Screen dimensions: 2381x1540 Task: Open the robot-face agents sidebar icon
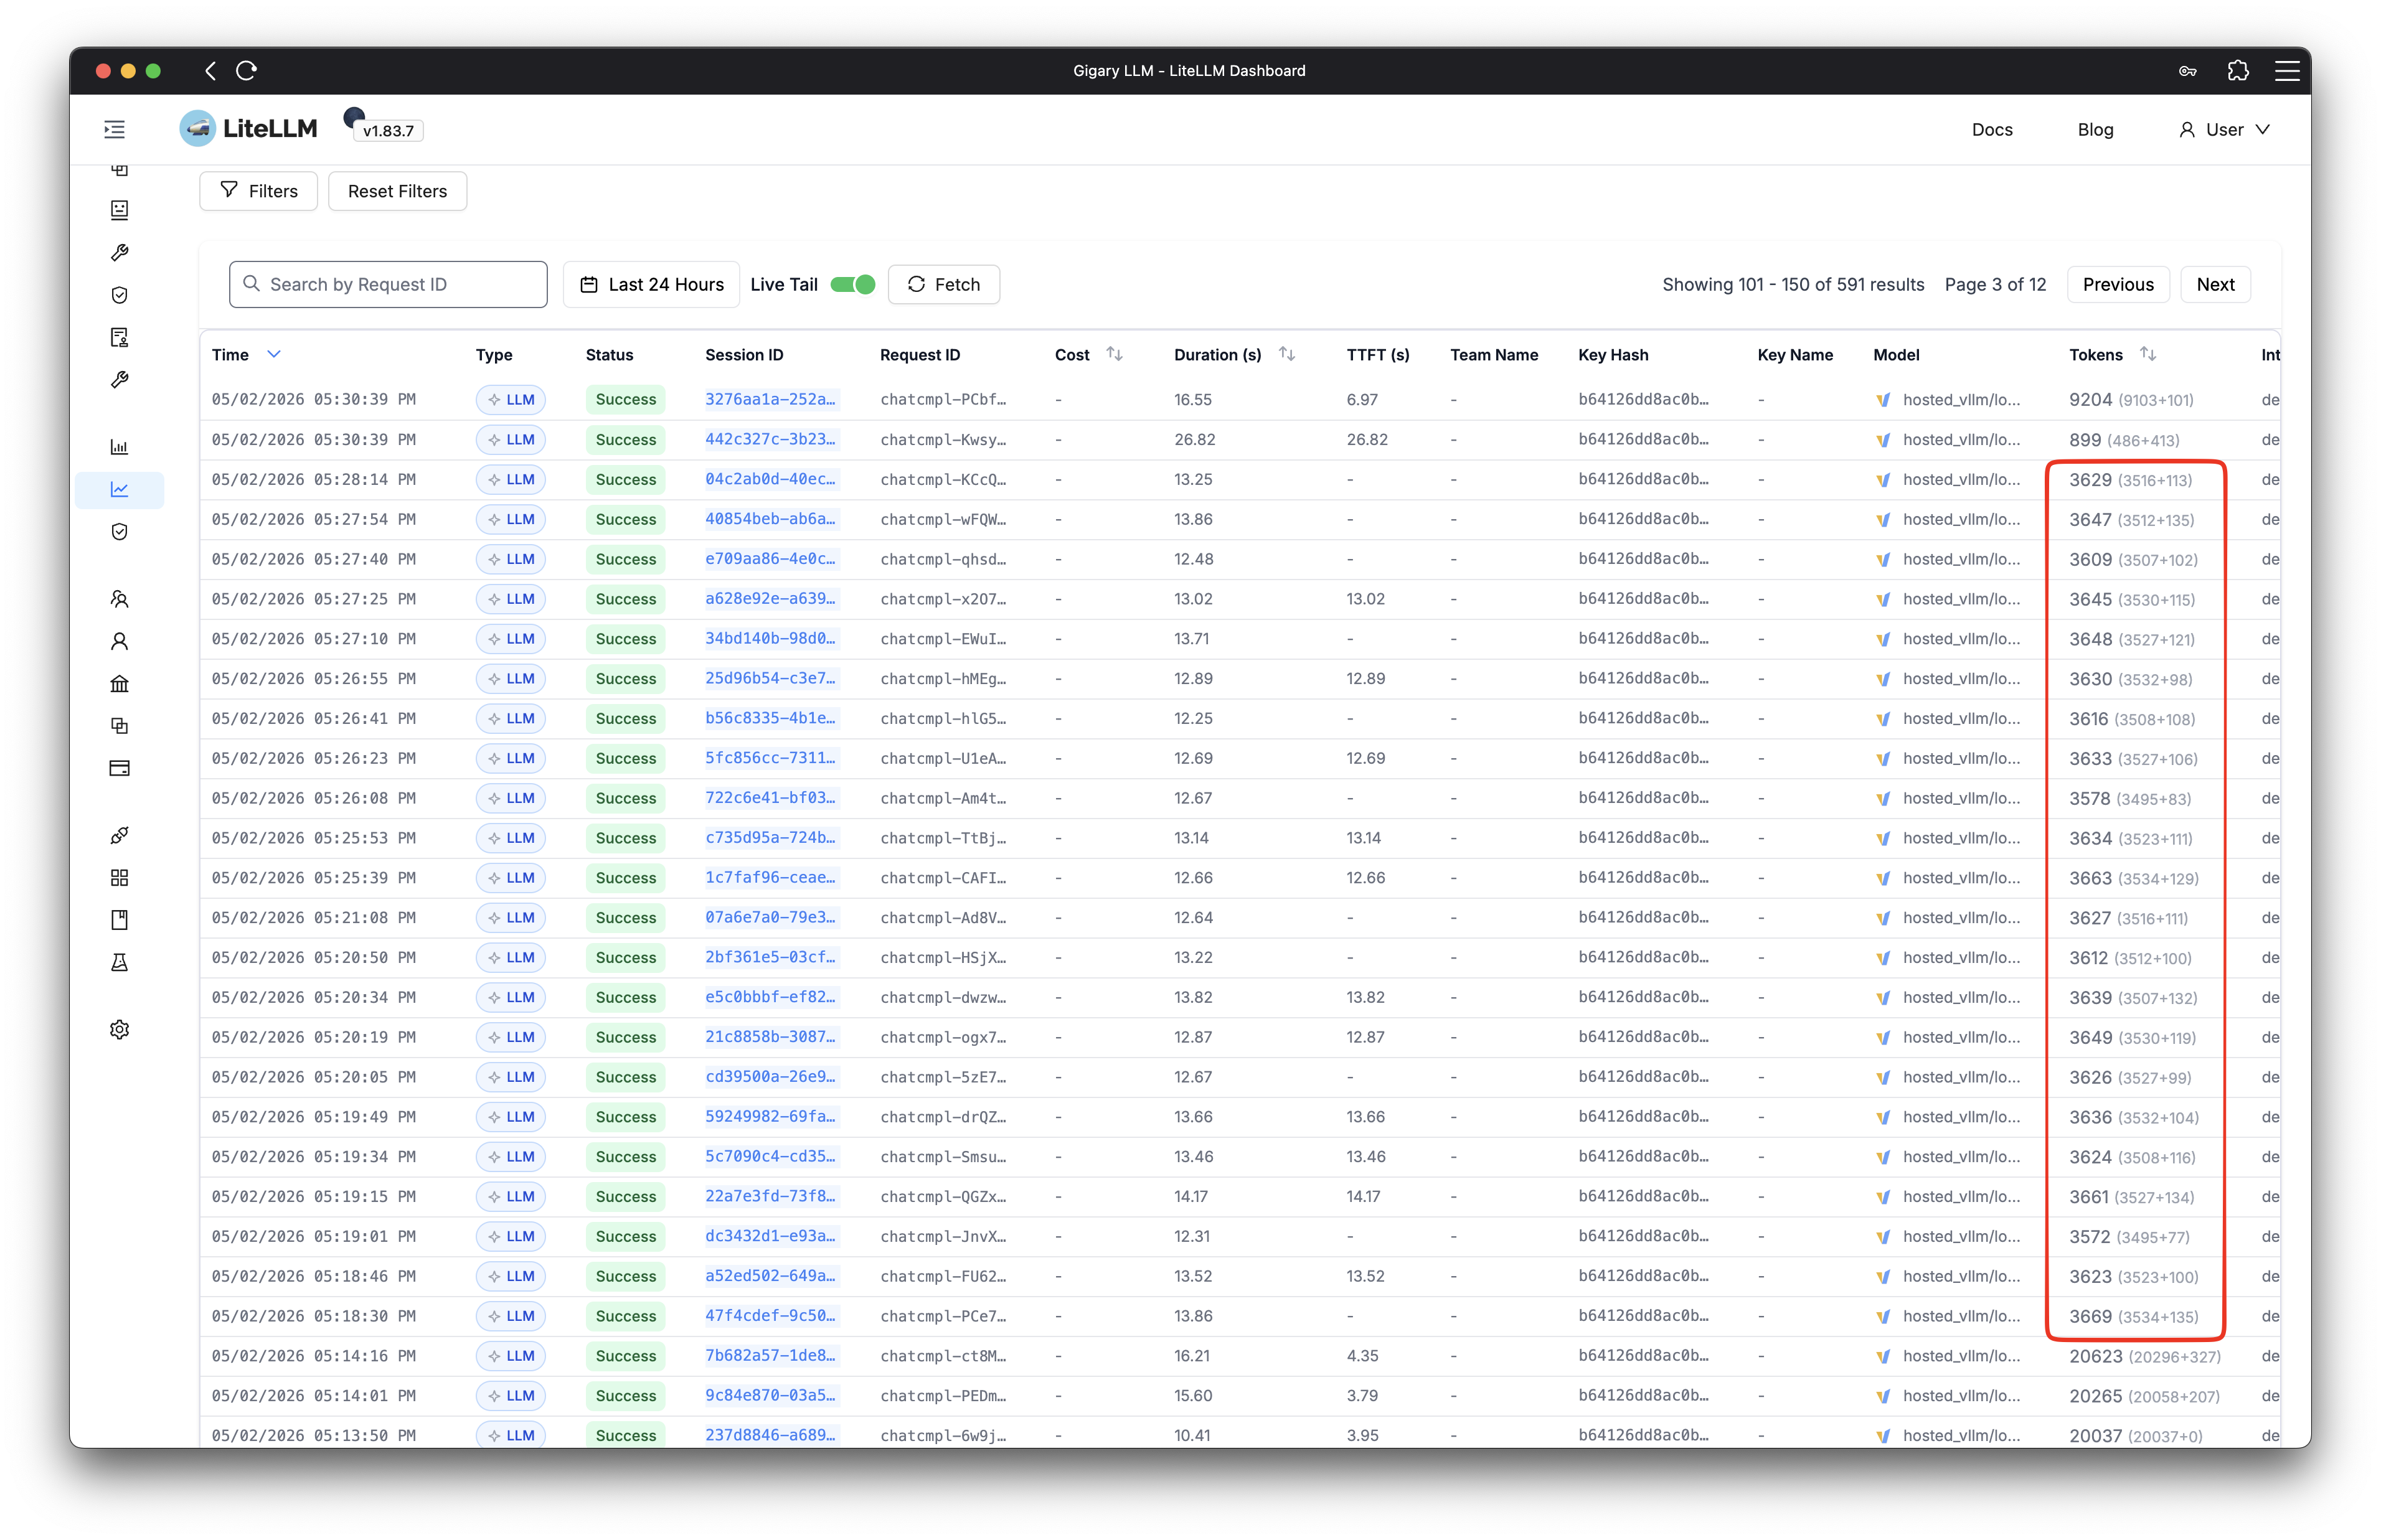coord(119,210)
